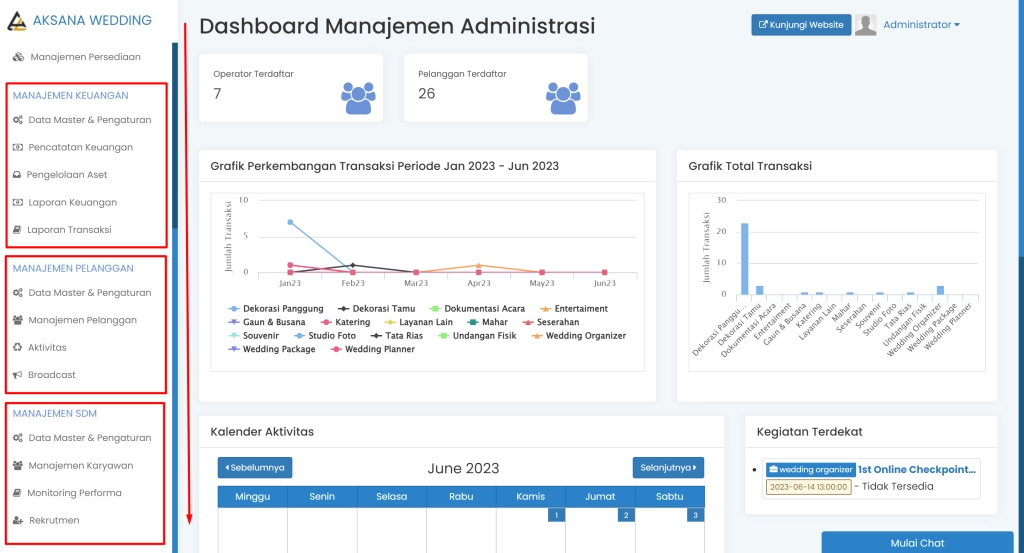
Task: Click the Aksana Wedding logo icon
Action: pyautogui.click(x=18, y=21)
